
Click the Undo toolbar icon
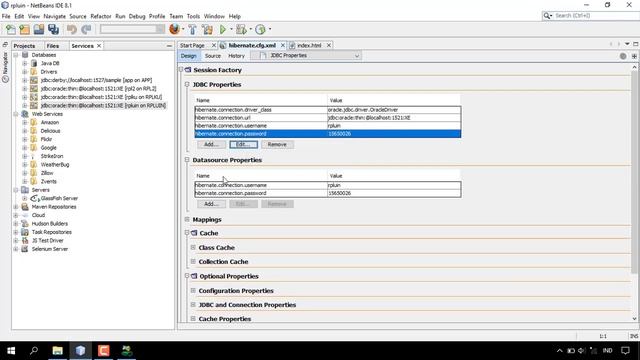[71, 29]
